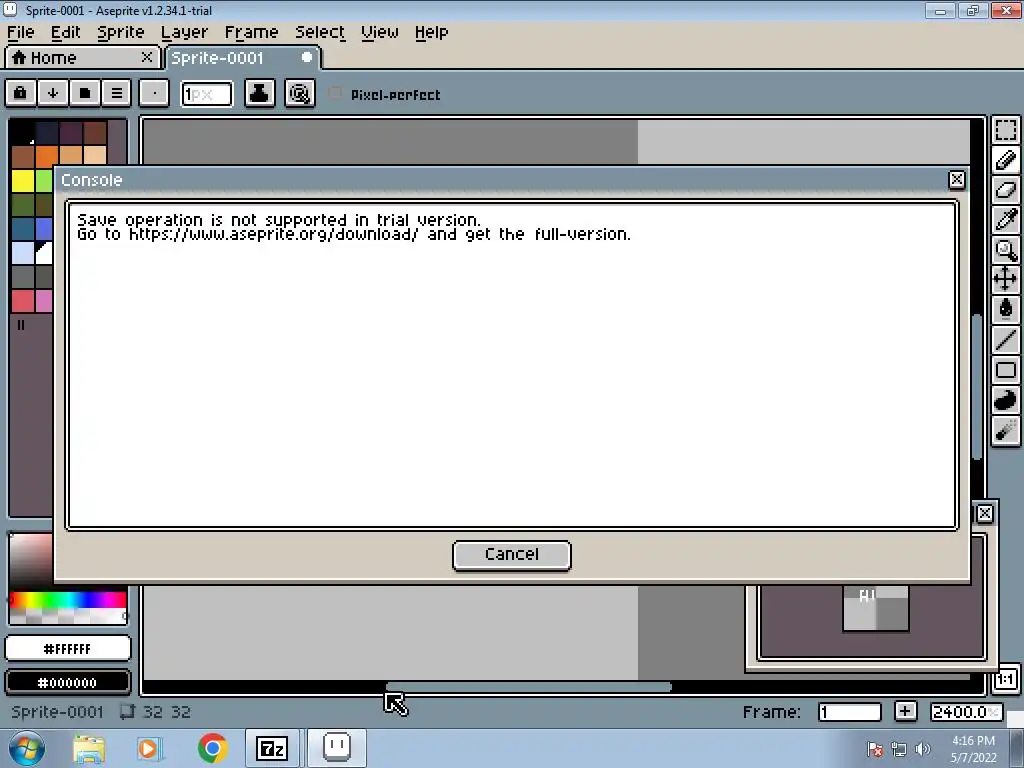Open the Select menu
1024x768 pixels.
pyautogui.click(x=319, y=32)
